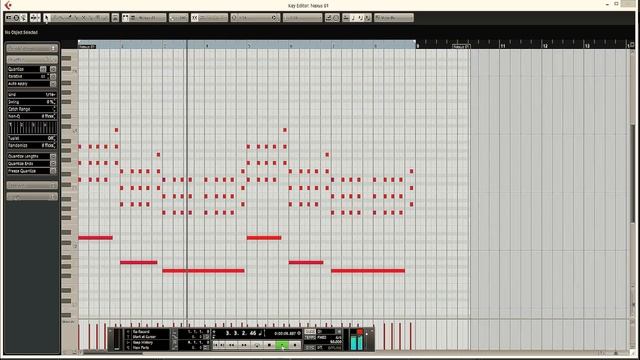Click bar 13 in the ruler
640x360 pixels.
pos(587,46)
